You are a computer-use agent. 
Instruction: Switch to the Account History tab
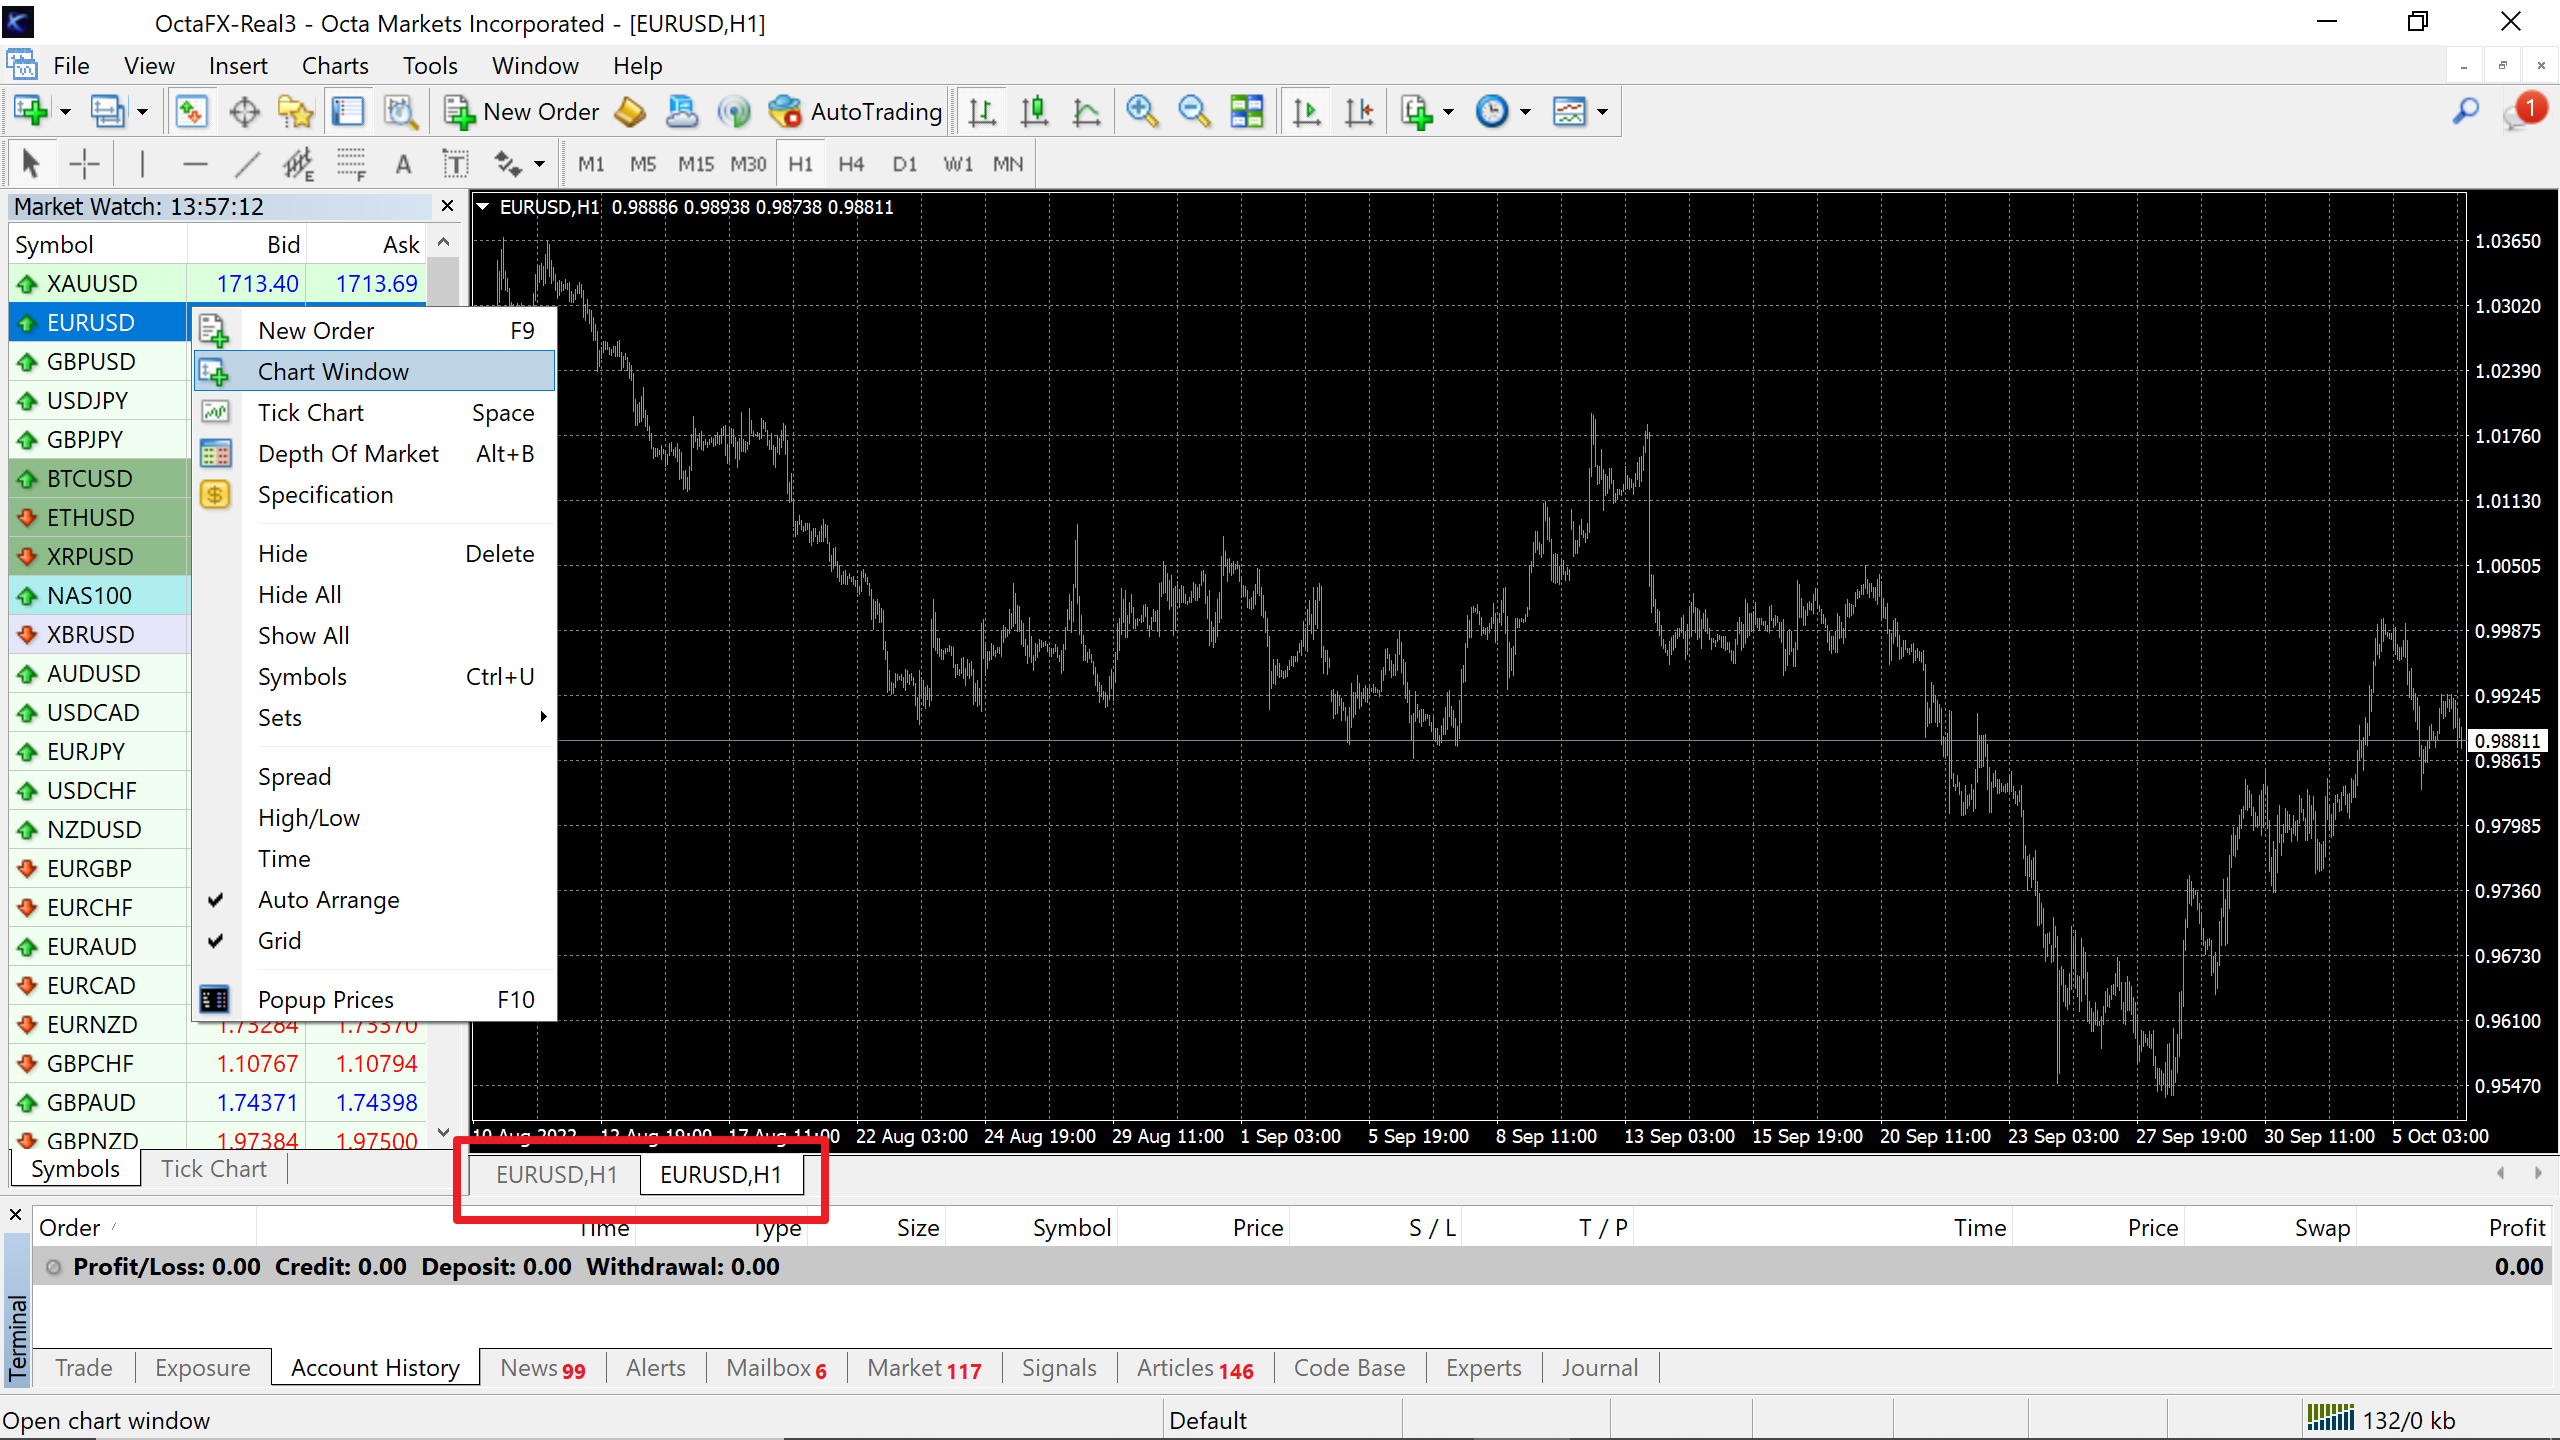[x=373, y=1367]
